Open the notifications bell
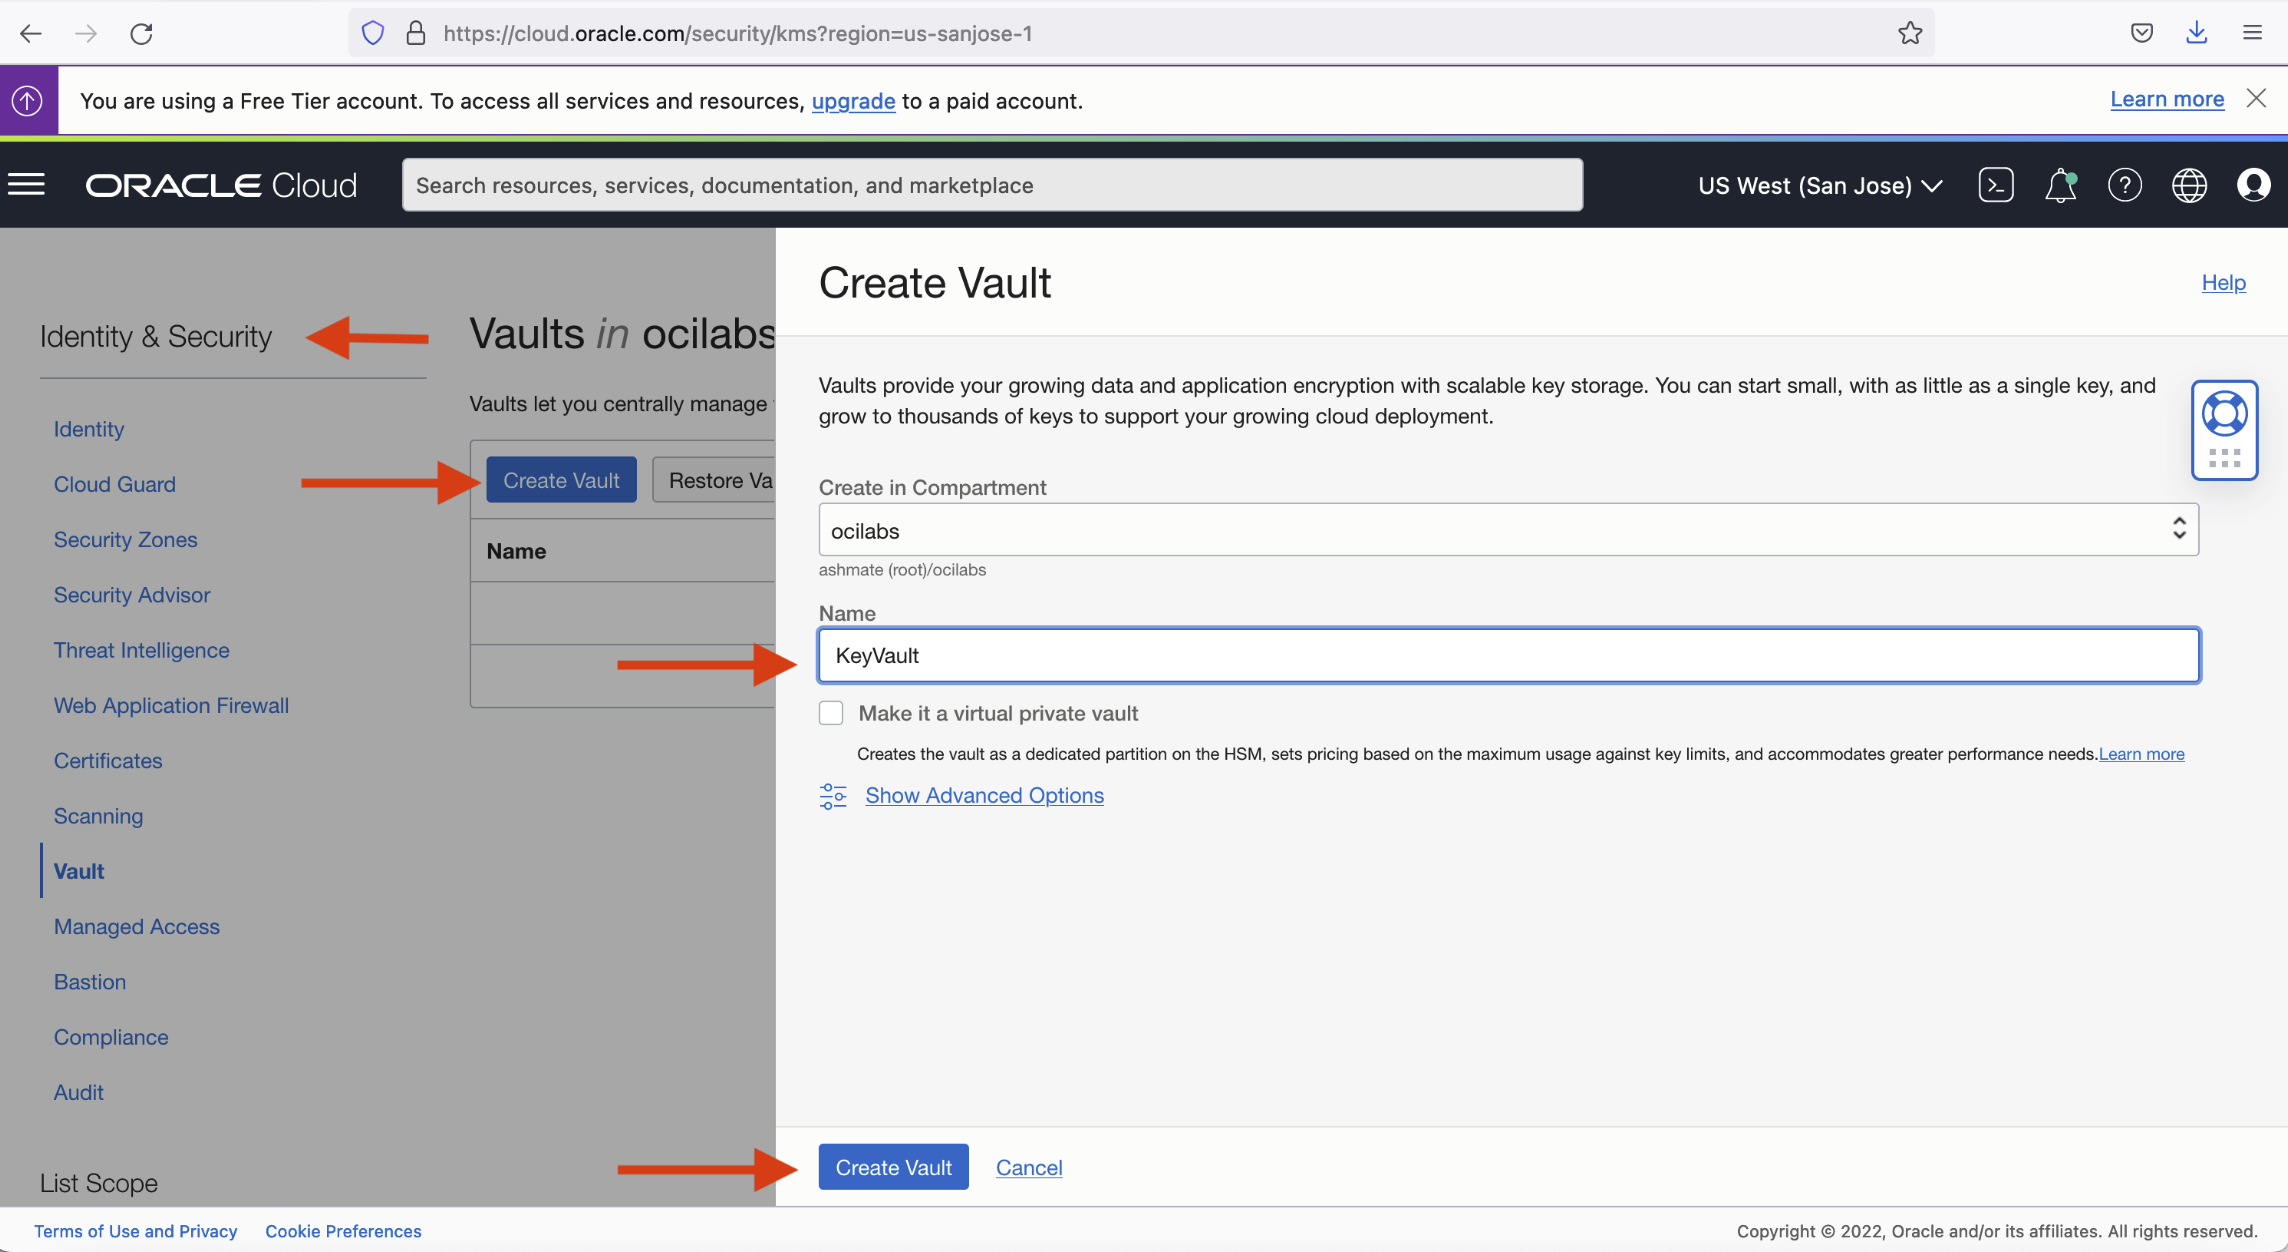 tap(2060, 184)
